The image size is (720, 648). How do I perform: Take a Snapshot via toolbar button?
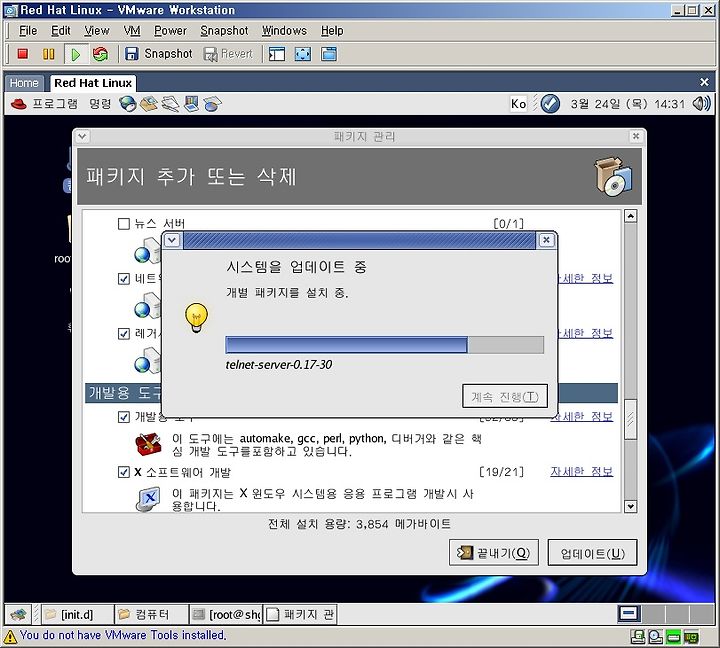point(159,54)
